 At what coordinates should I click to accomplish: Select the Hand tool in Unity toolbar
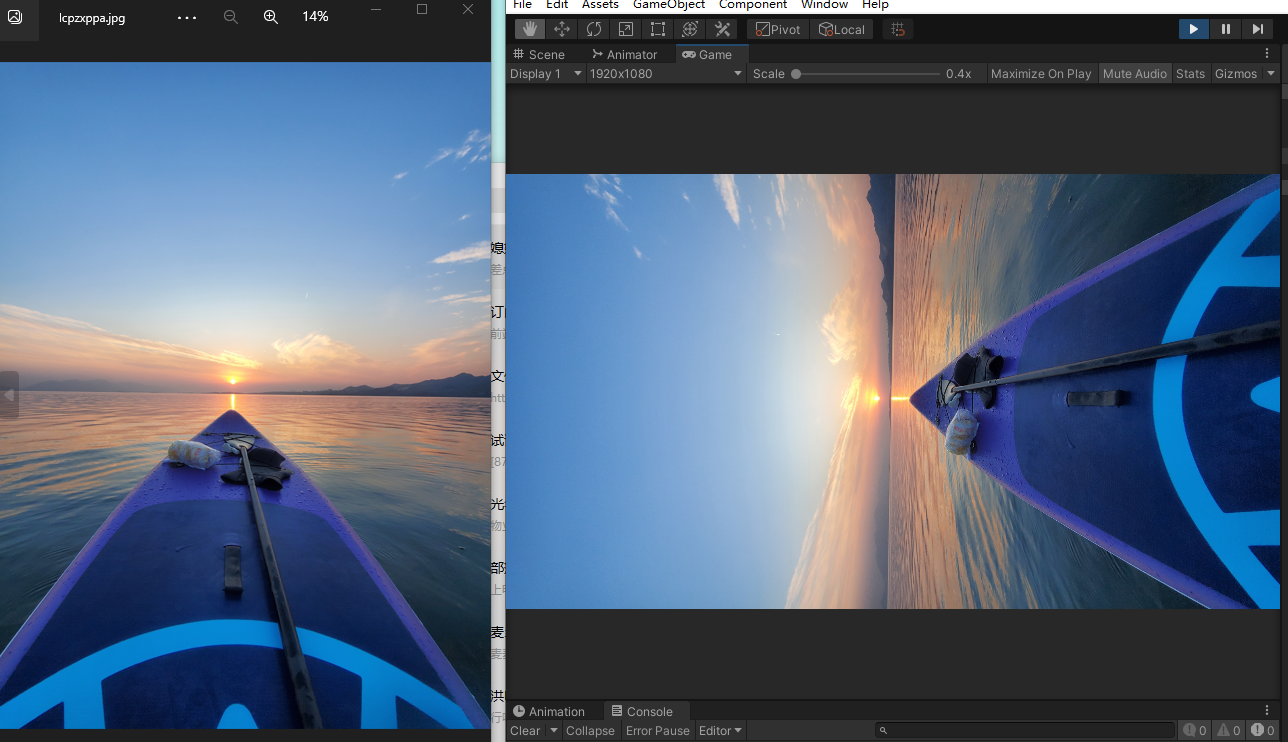point(530,29)
